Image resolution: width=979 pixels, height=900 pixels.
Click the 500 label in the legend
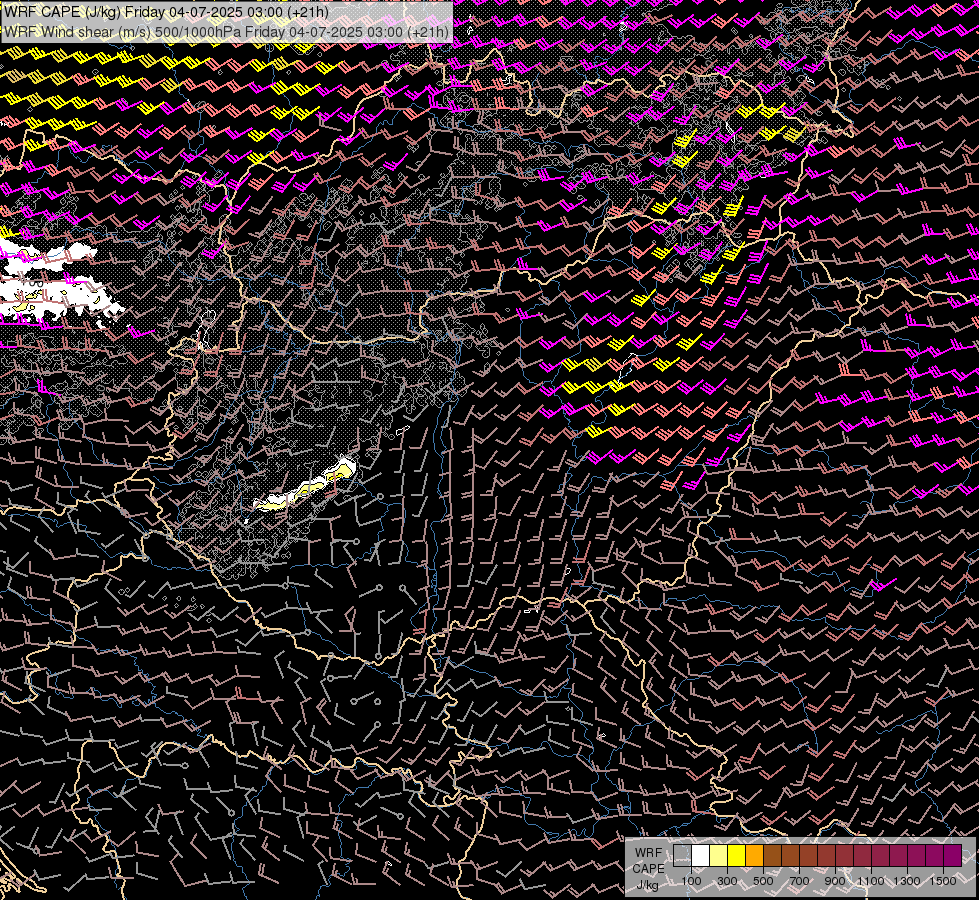pos(763,881)
